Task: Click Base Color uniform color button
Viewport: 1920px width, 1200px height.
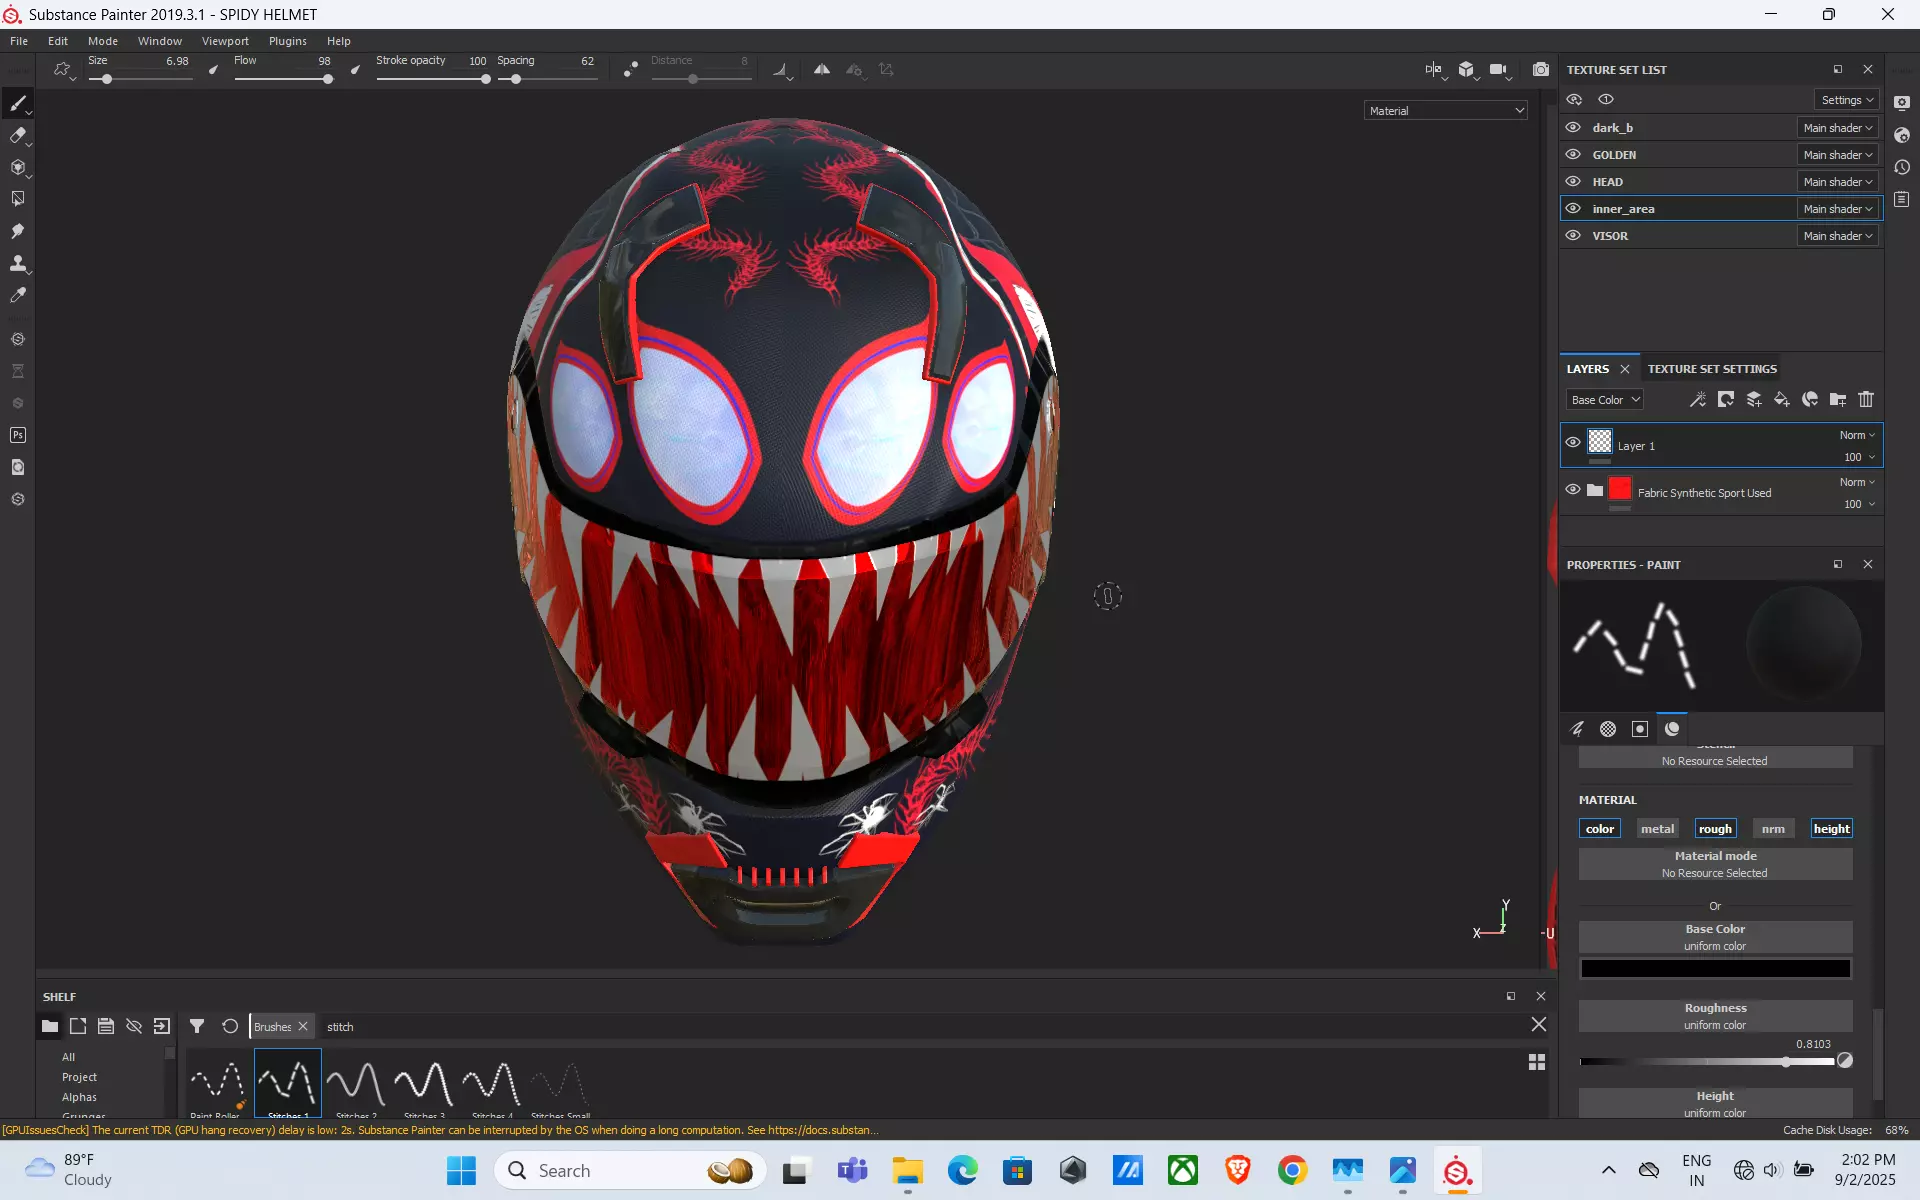Action: (x=1715, y=937)
